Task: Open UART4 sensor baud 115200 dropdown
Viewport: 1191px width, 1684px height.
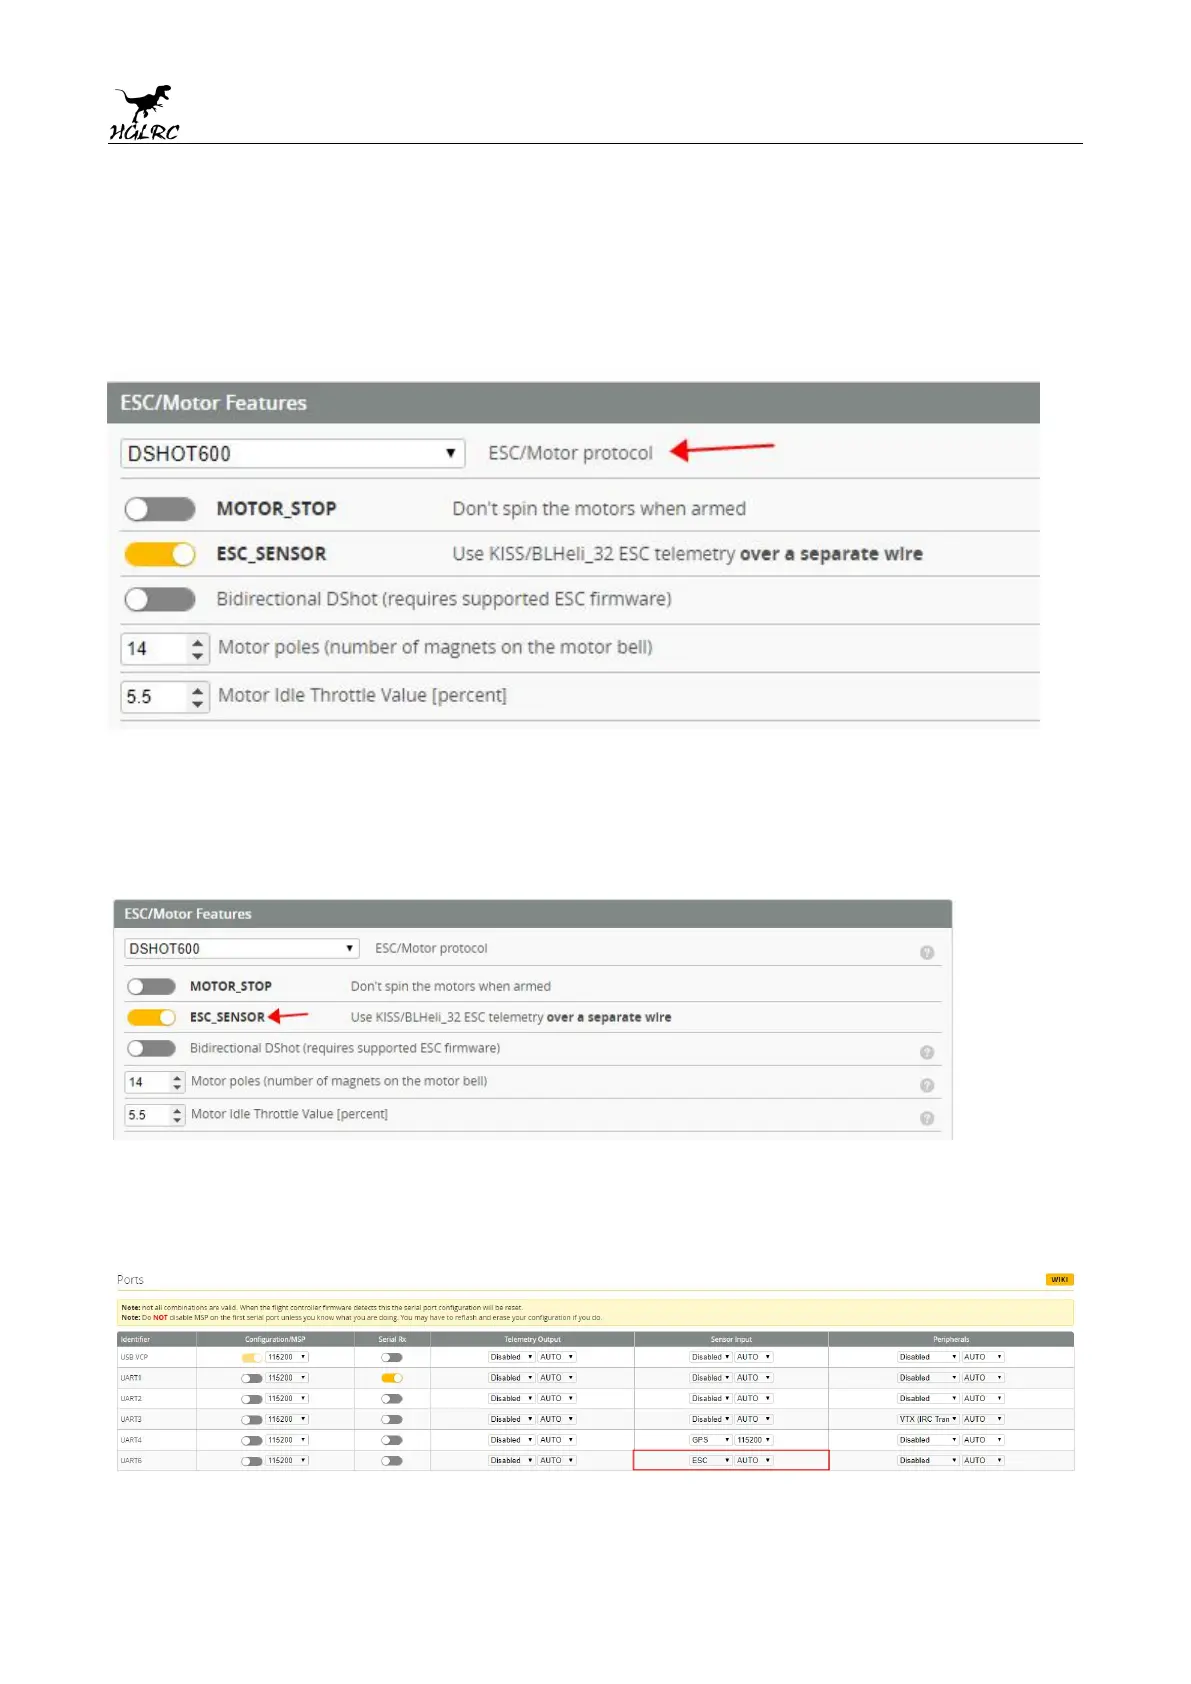Action: [x=754, y=1440]
